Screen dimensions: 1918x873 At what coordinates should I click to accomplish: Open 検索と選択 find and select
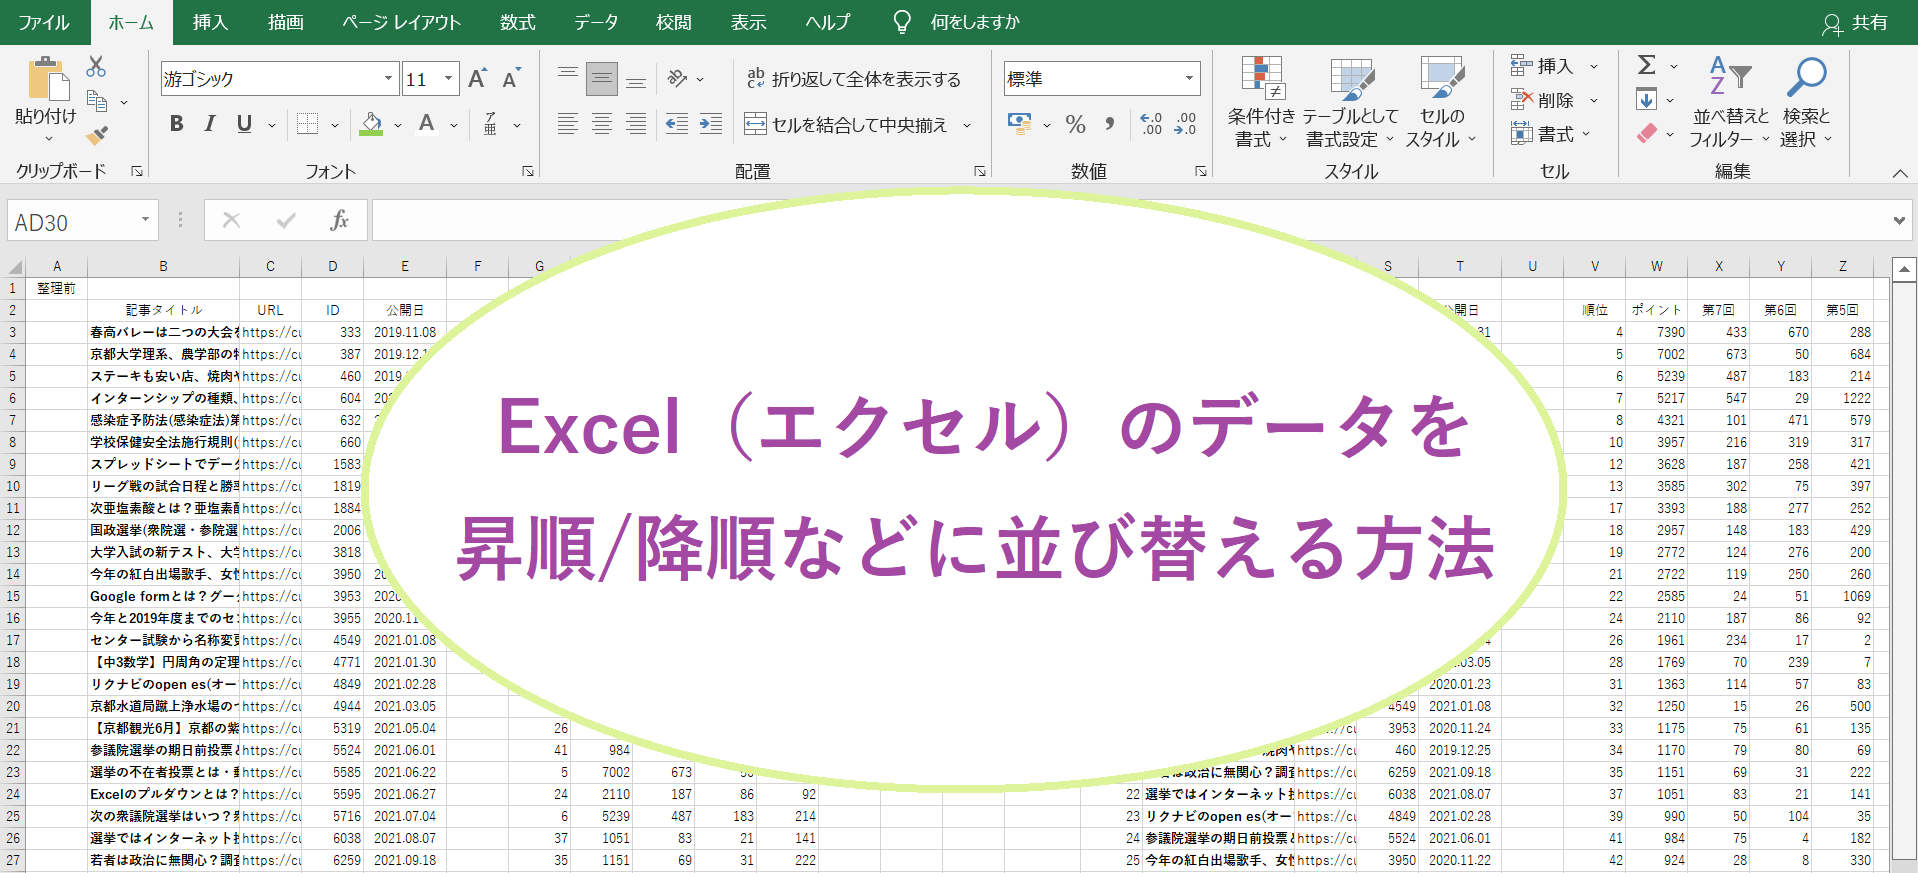point(1806,102)
